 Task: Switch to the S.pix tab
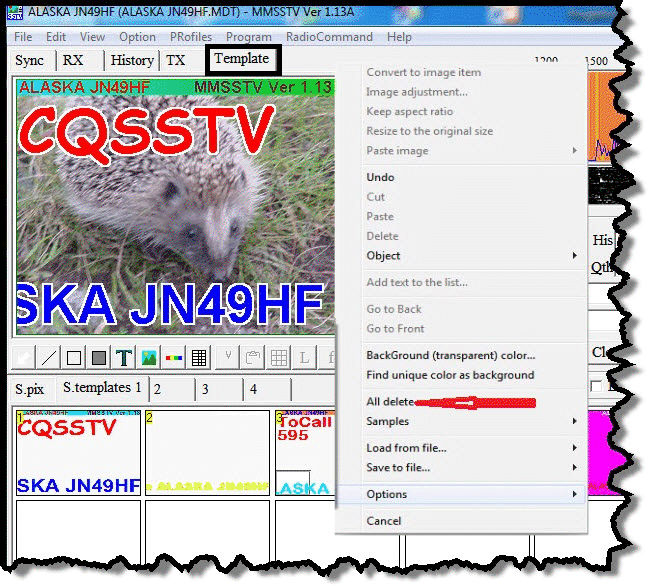pos(29,389)
